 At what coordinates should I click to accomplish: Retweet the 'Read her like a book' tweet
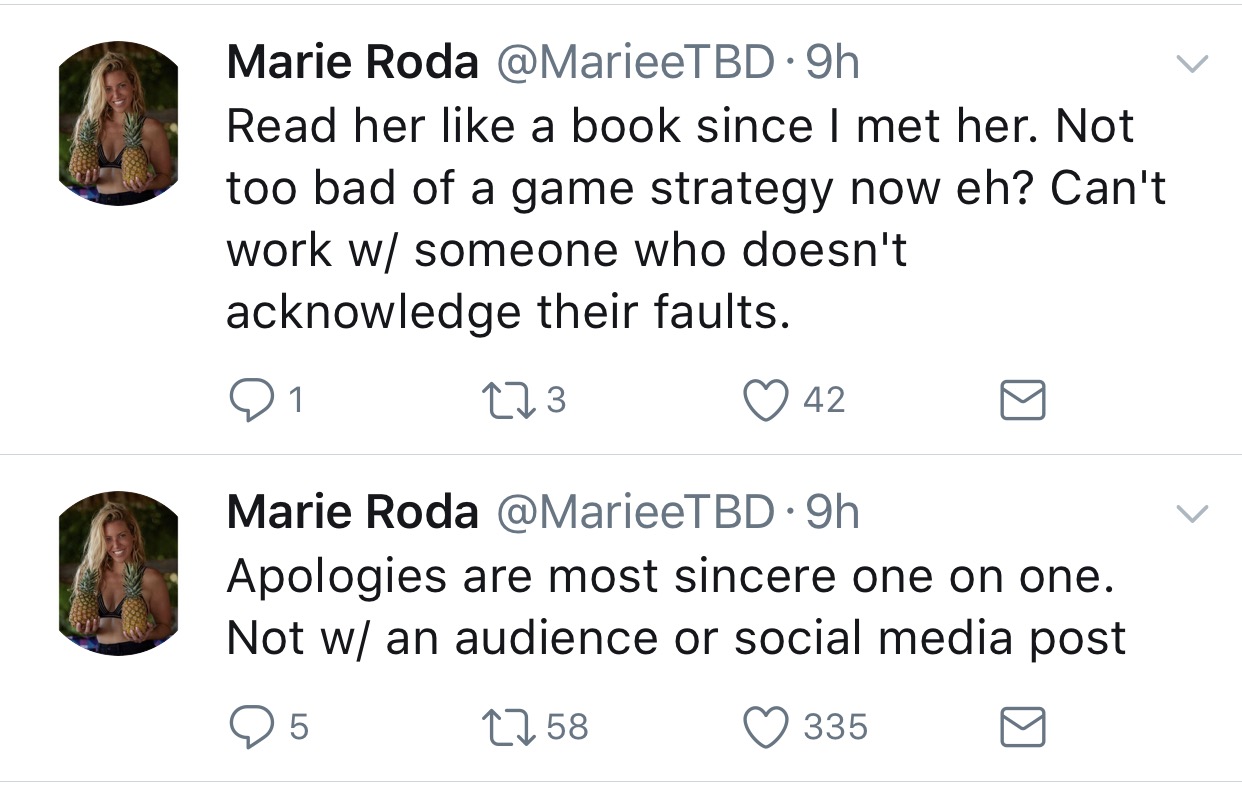coord(500,400)
